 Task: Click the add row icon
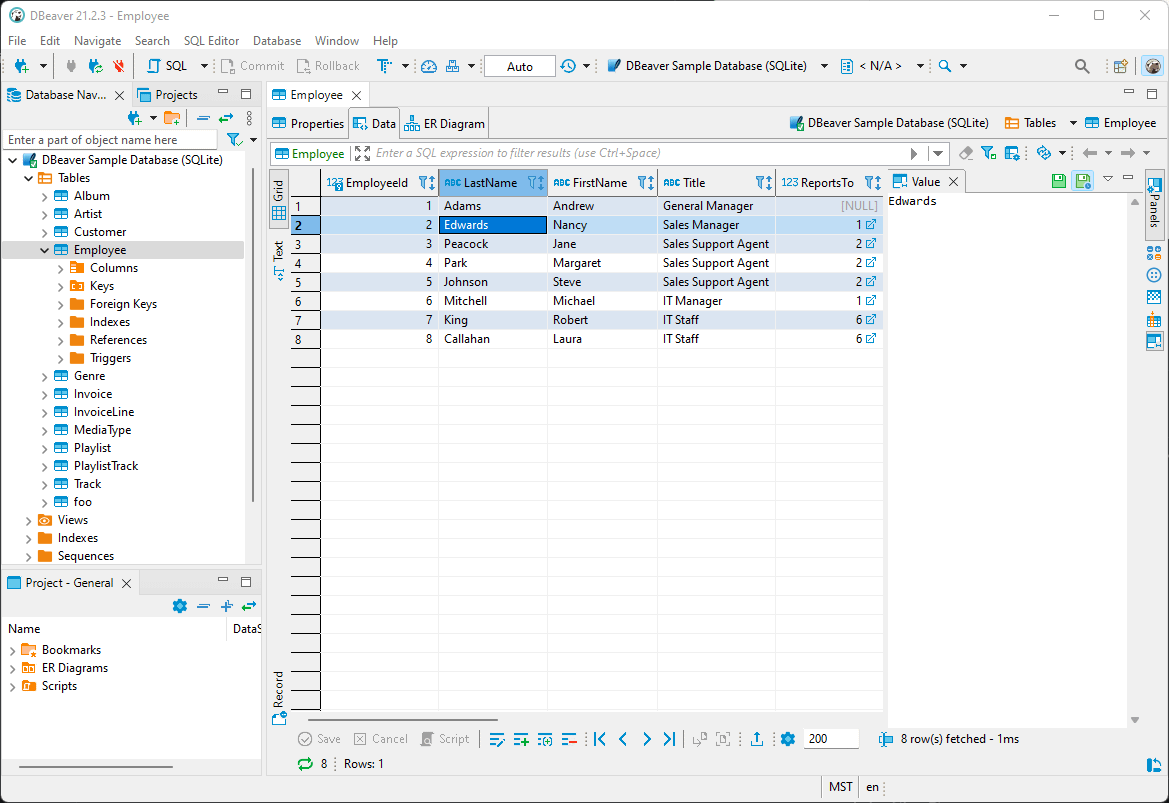click(x=521, y=739)
